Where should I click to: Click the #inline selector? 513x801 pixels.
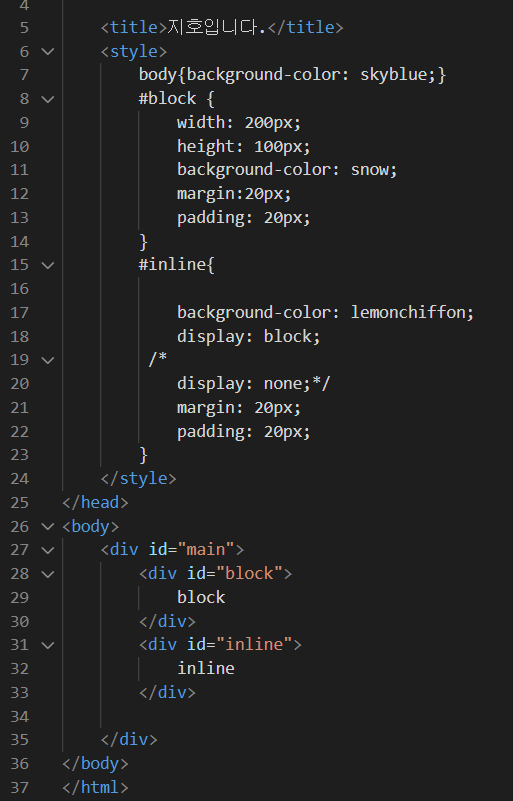coord(173,265)
